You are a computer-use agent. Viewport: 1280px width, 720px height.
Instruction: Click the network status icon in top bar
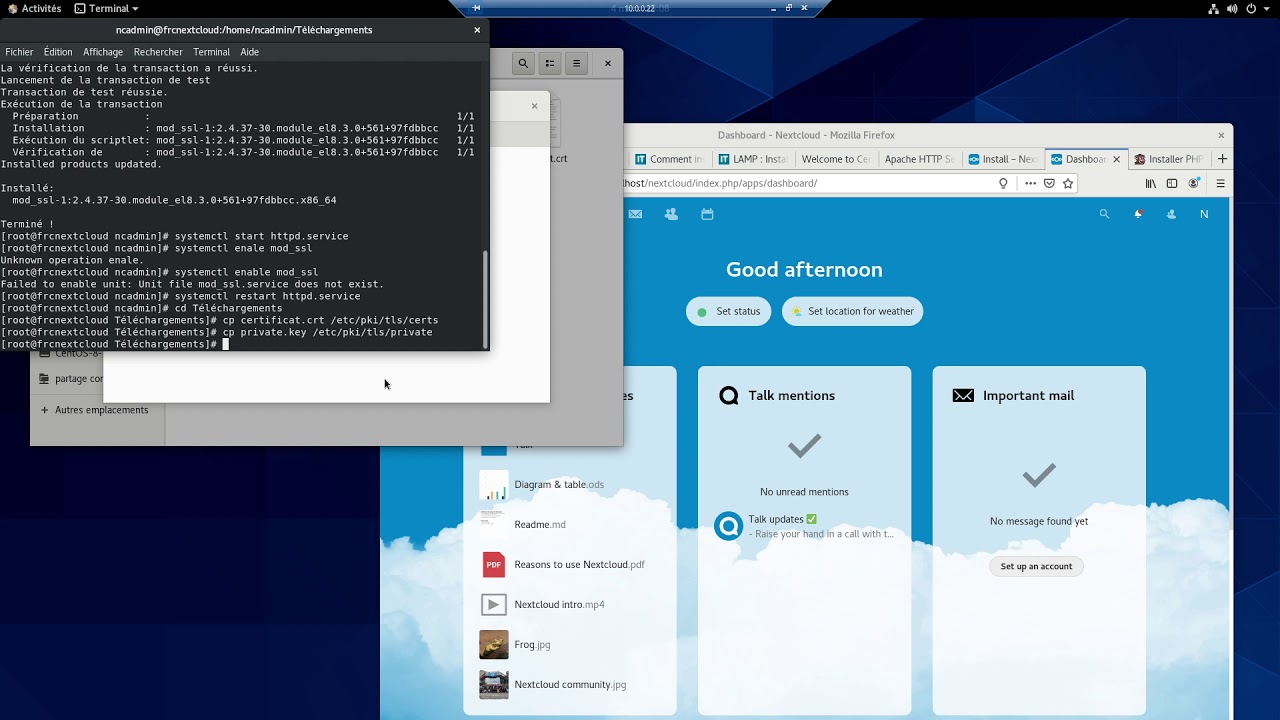[1213, 8]
